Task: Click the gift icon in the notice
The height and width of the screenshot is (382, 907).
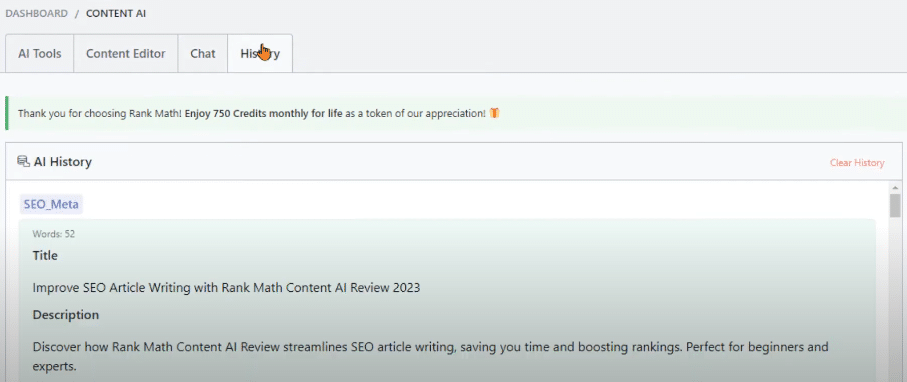Action: 494,113
